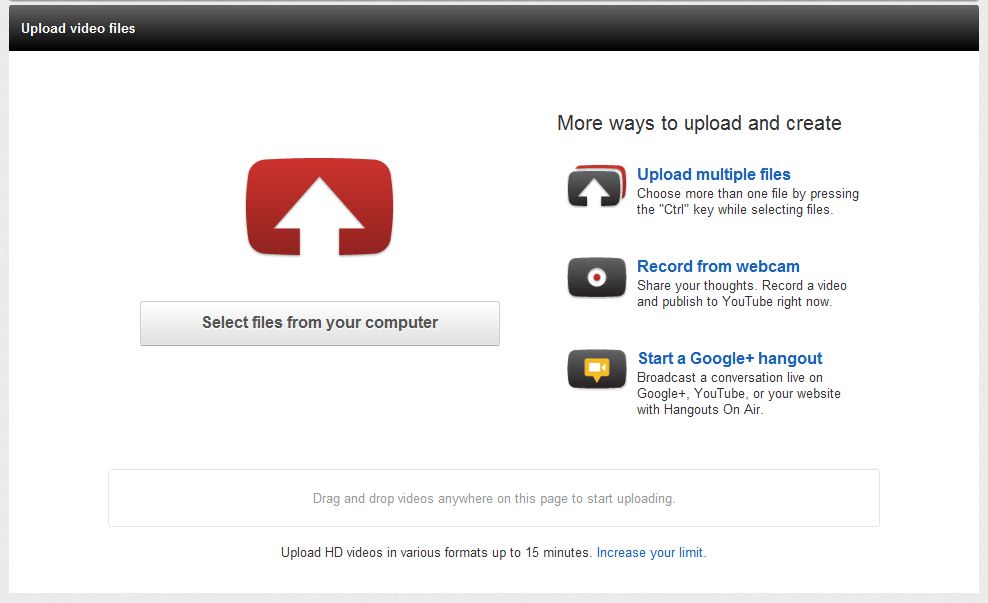Click the Google+ hangout yellow chat icon
The width and height of the screenshot is (988, 603).
pos(597,369)
